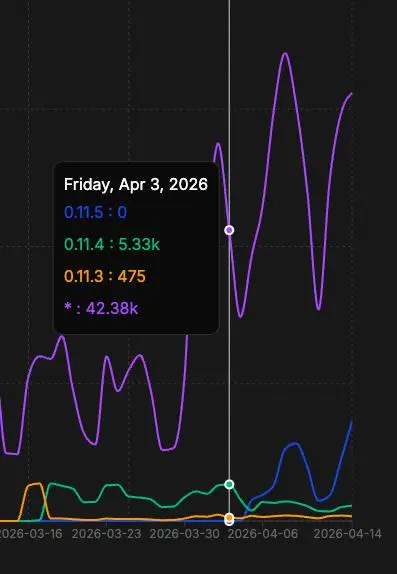Click the purple data point on hover line
The height and width of the screenshot is (574, 397).
[x=229, y=230]
